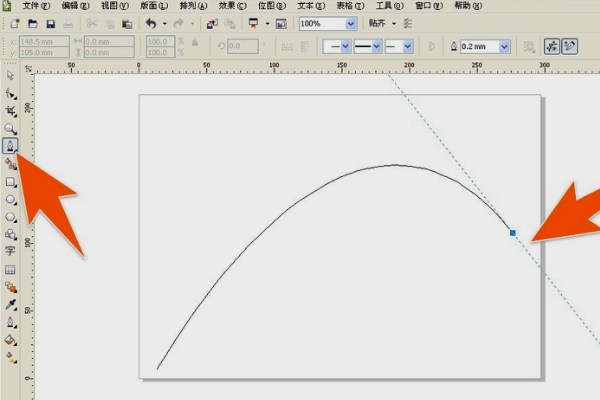Select the Zoom tool in toolbox
Image resolution: width=600 pixels, height=400 pixels.
[x=11, y=129]
